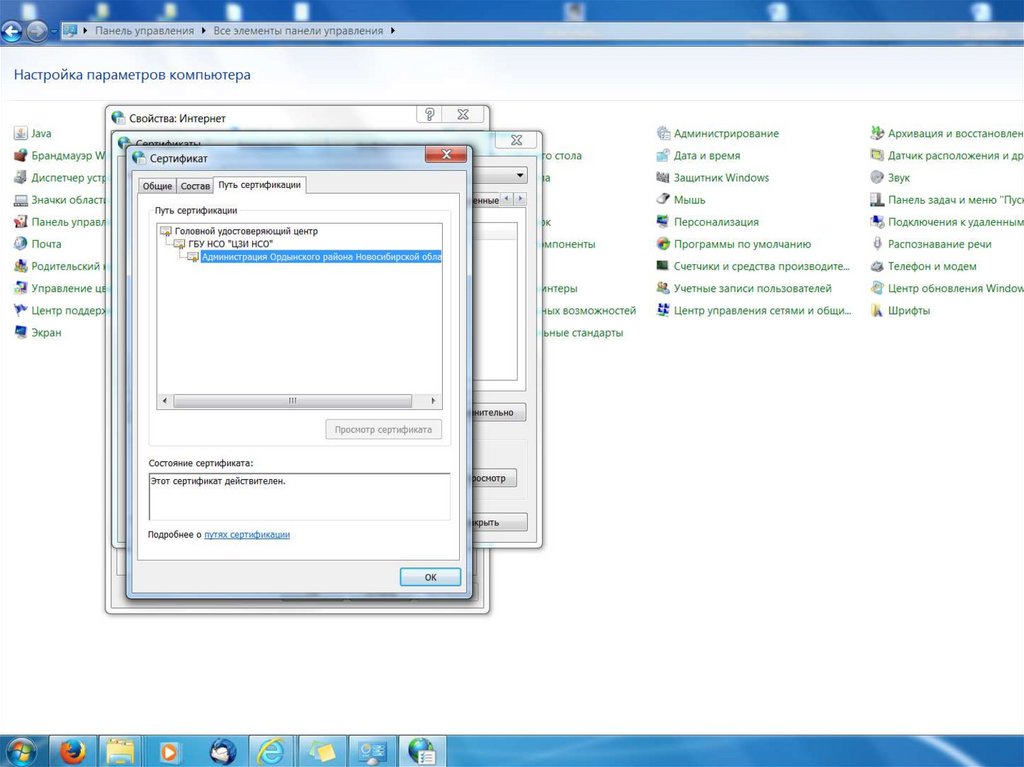Open Thunderbird from the taskbar
1024x767 pixels.
click(x=221, y=750)
